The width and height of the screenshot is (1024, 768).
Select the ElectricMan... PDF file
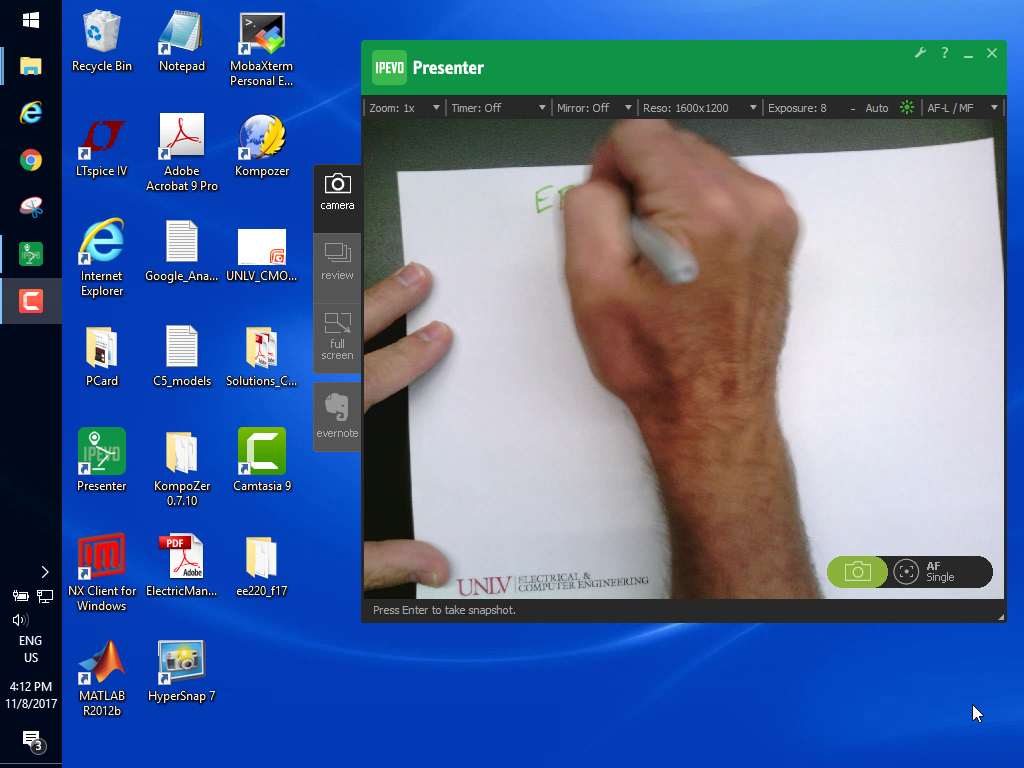tap(182, 566)
